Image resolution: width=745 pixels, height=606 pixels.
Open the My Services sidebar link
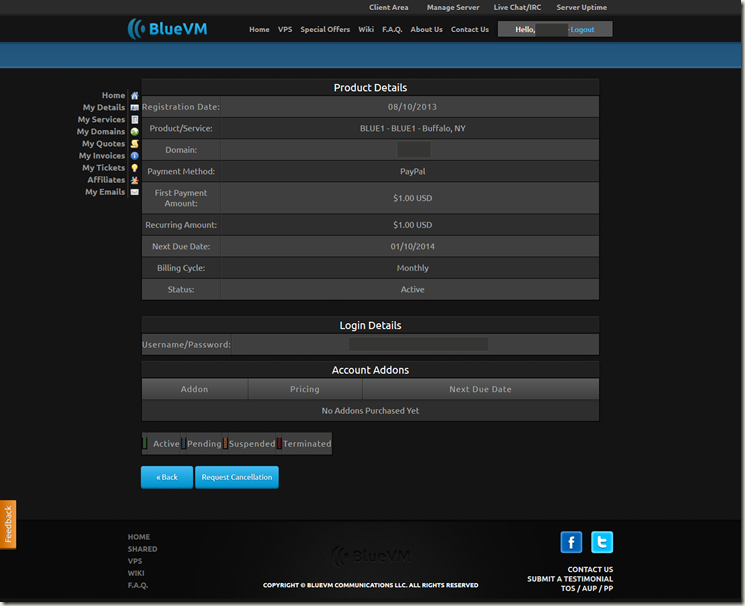point(101,120)
